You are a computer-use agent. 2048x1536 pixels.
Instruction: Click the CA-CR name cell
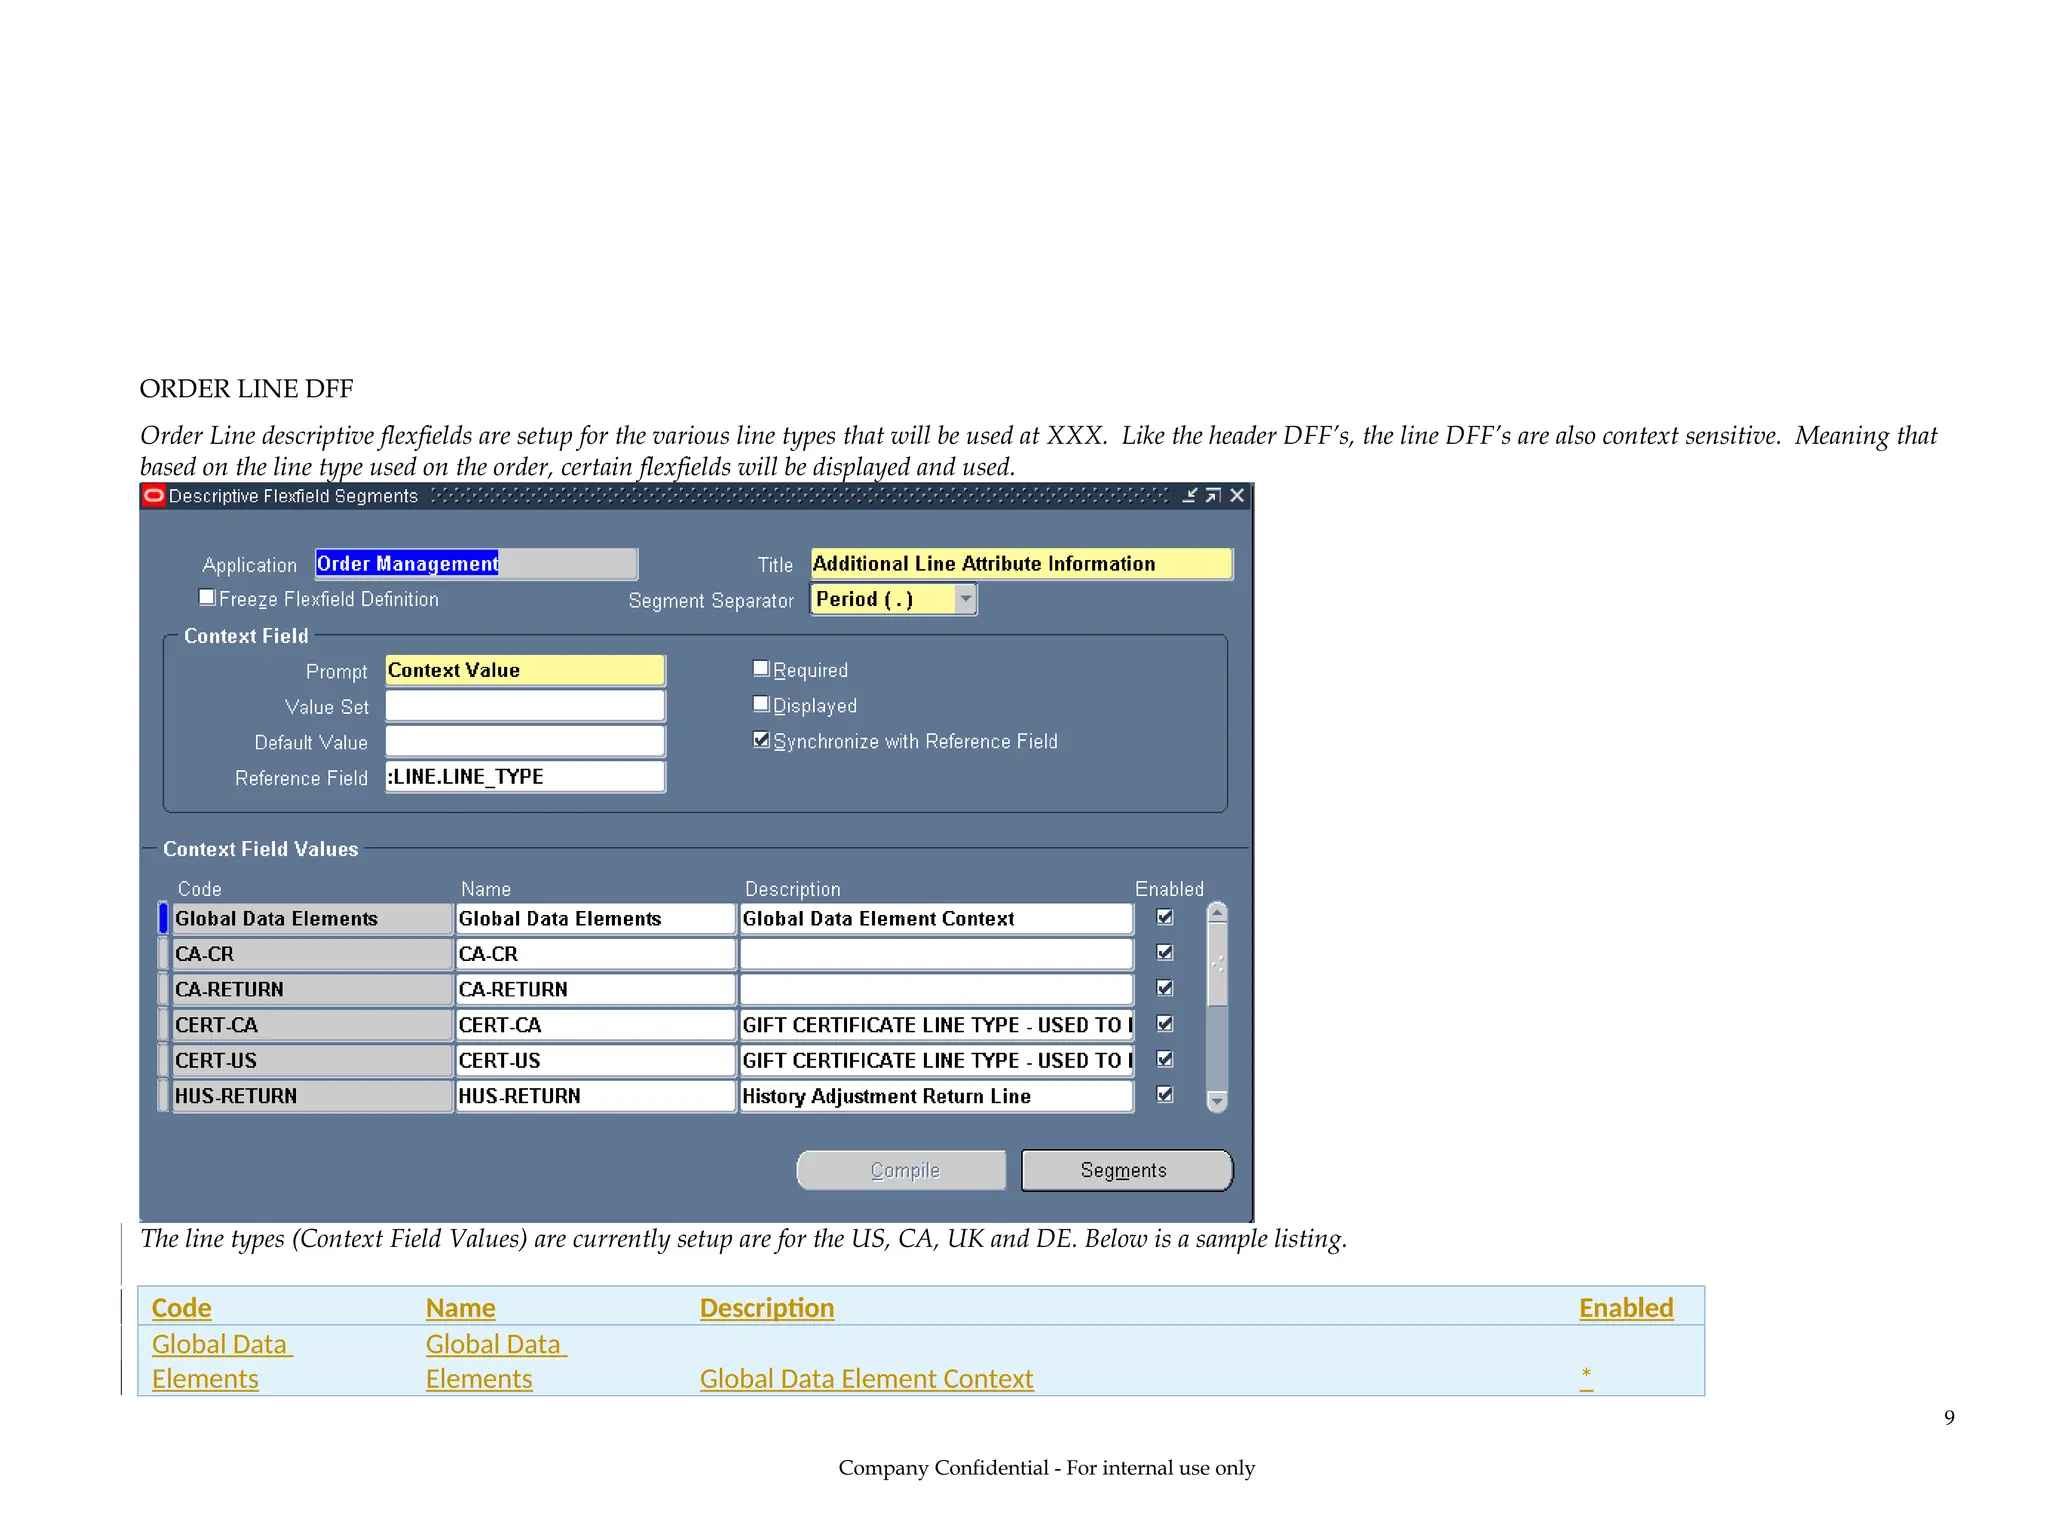click(x=596, y=954)
